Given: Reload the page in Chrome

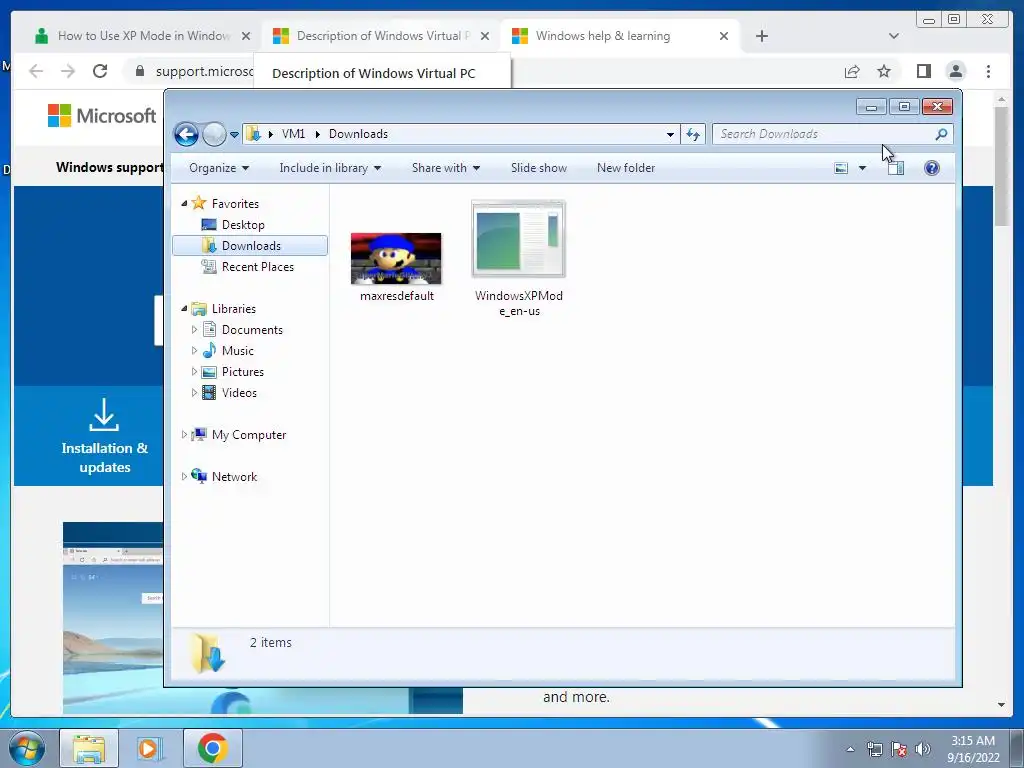Looking at the screenshot, I should click(x=100, y=71).
